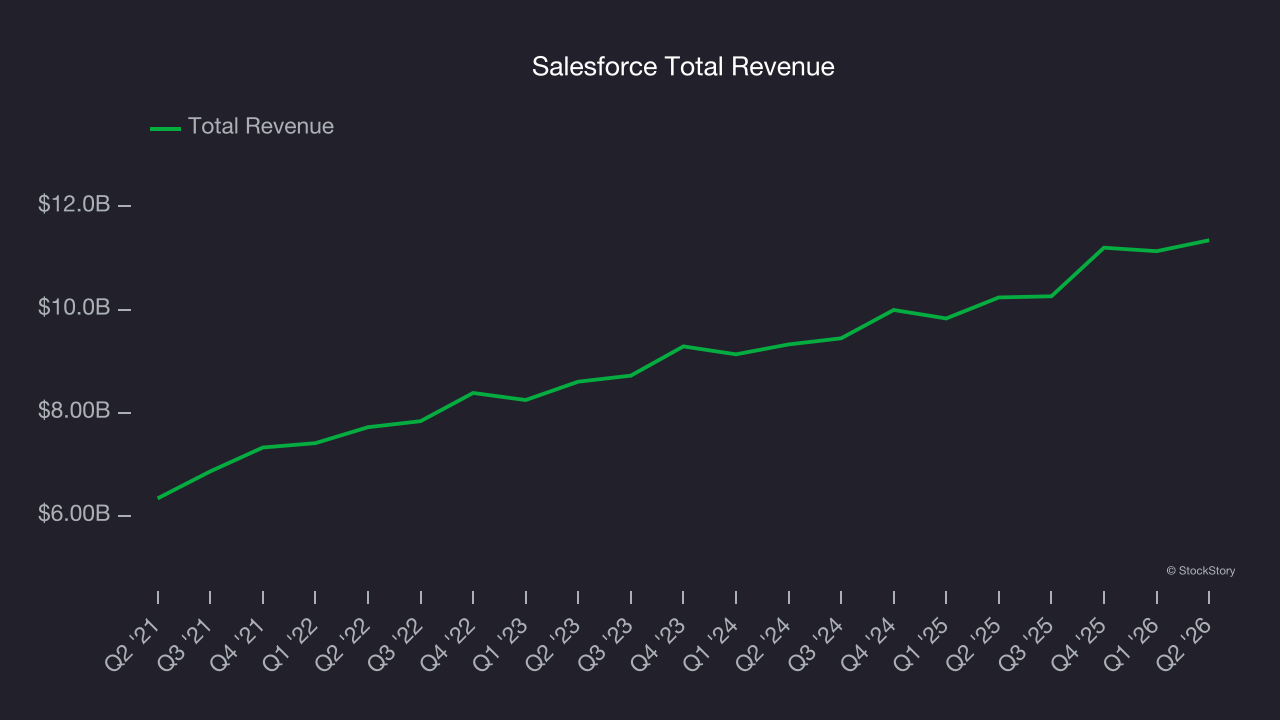Select the $6.00B y-axis label
The height and width of the screenshot is (720, 1280).
click(74, 514)
